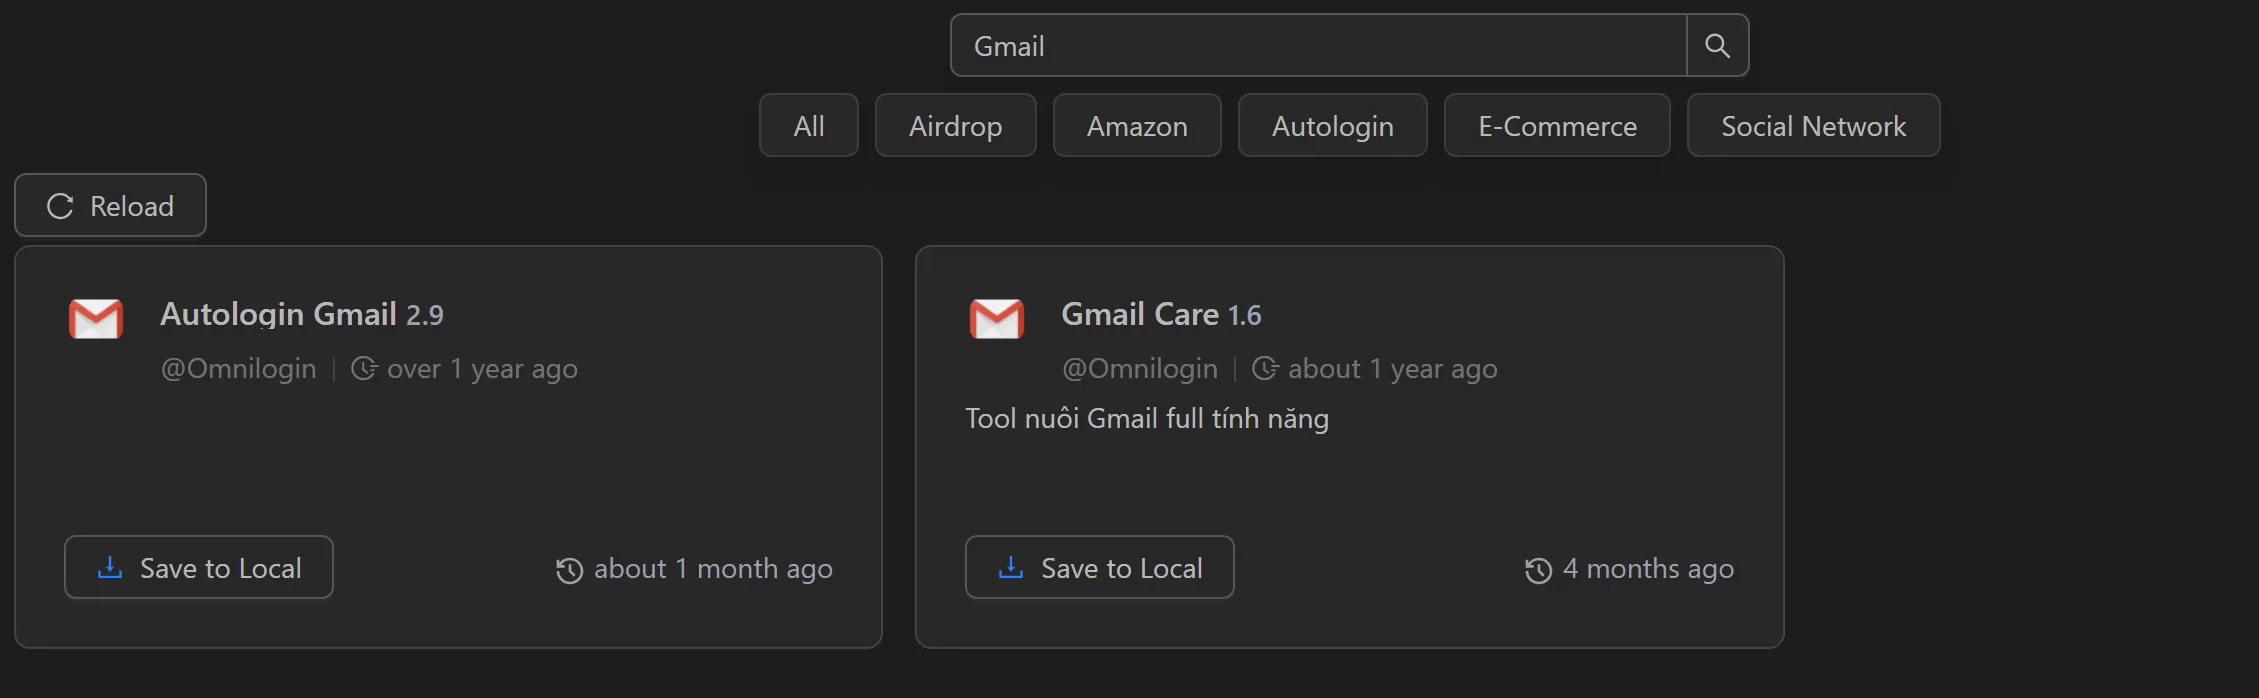This screenshot has width=2259, height=698.
Task: Filter scripts by Airdrop category
Action: [x=955, y=126]
